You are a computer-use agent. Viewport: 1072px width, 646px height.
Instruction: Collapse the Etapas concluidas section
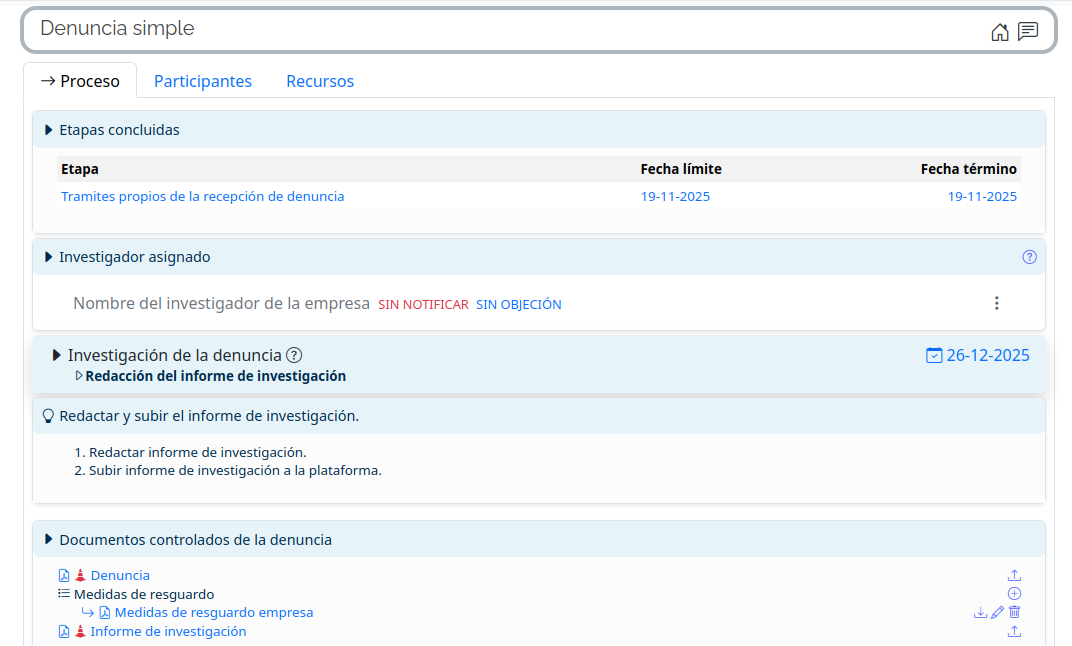[x=49, y=130]
